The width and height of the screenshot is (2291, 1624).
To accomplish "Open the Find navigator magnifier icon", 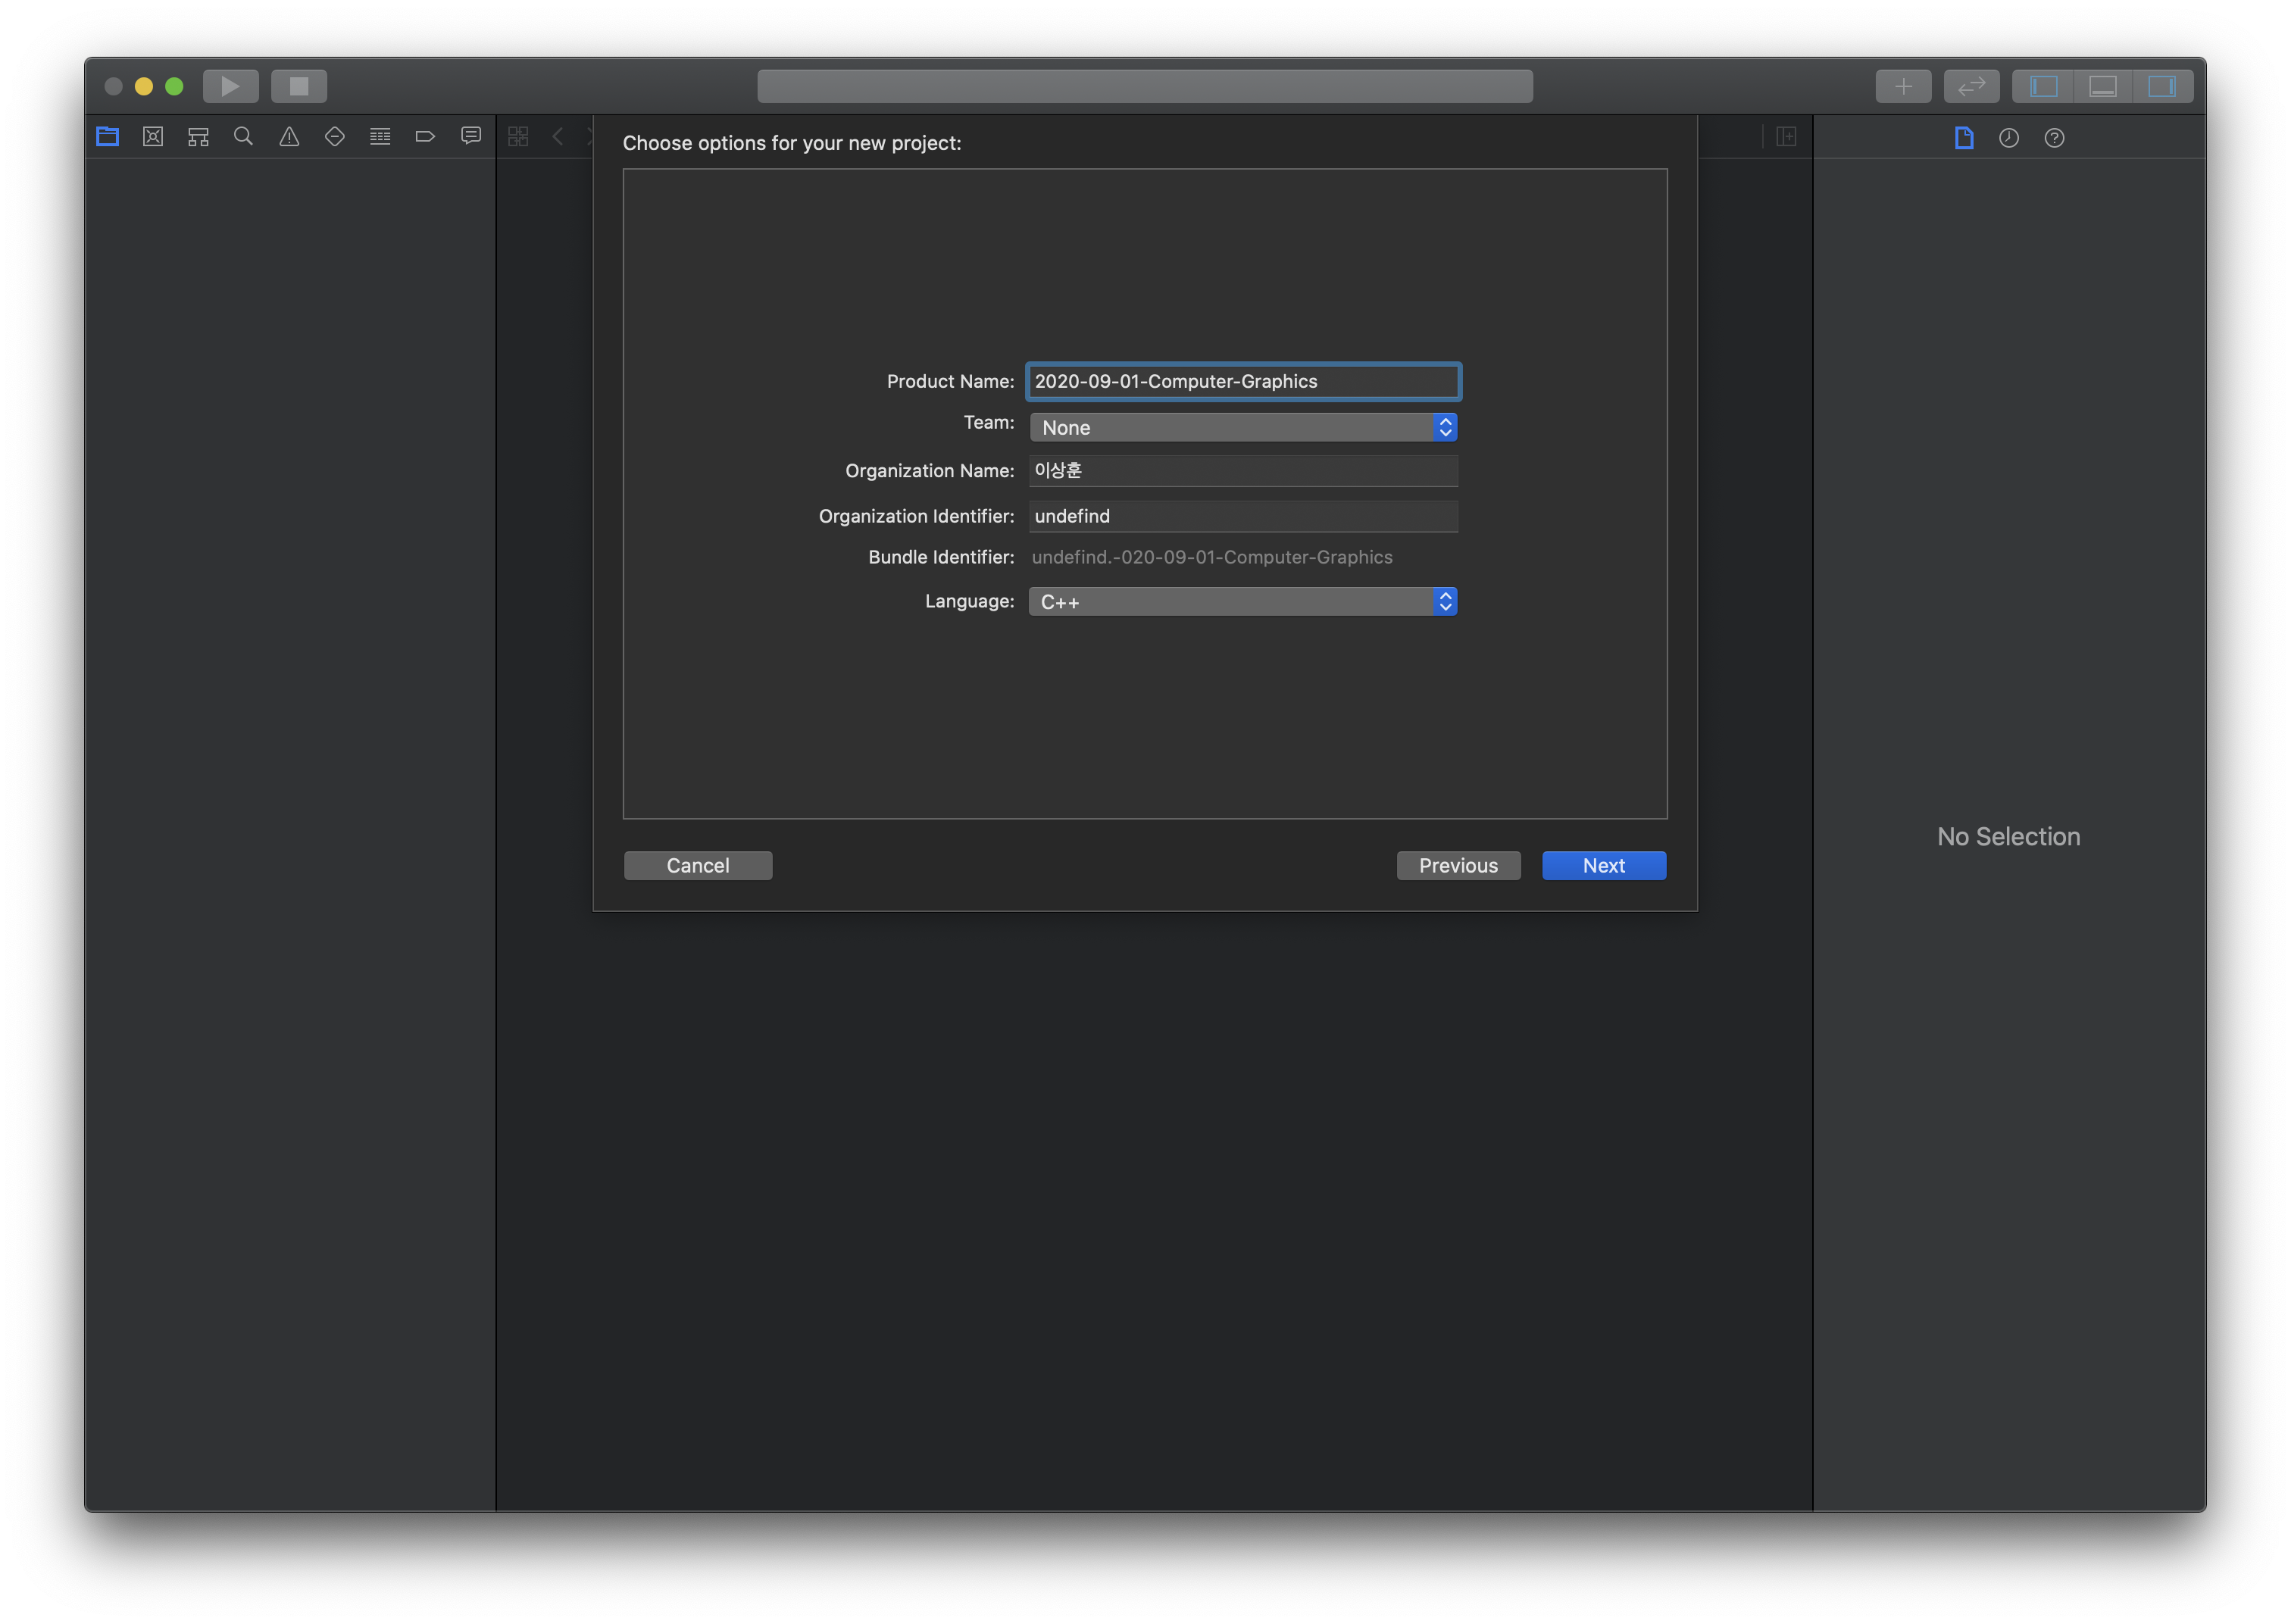I will [x=243, y=137].
